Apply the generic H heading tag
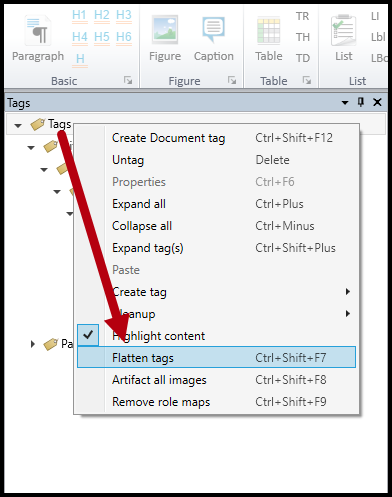392x497 pixels. click(80, 59)
